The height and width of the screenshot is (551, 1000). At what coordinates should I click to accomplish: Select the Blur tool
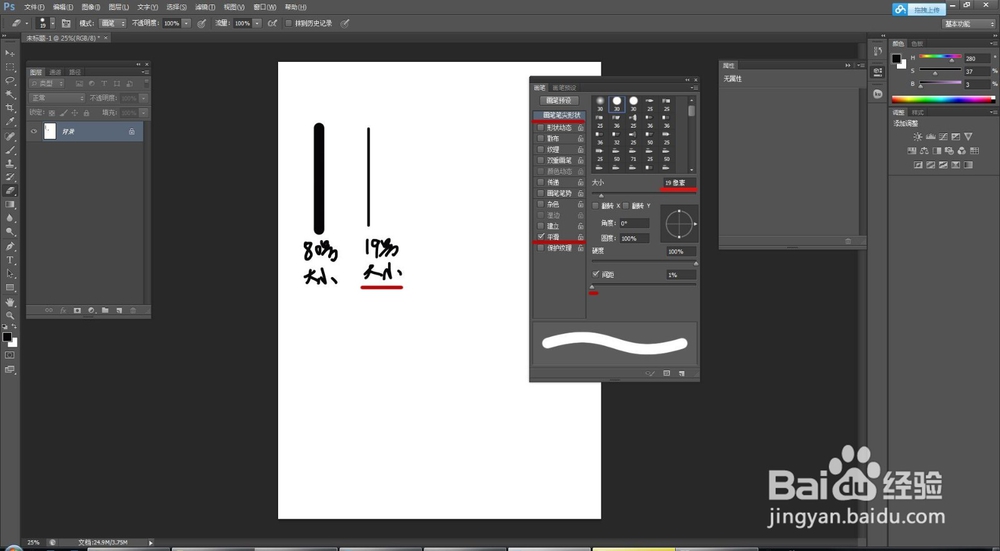pos(10,218)
